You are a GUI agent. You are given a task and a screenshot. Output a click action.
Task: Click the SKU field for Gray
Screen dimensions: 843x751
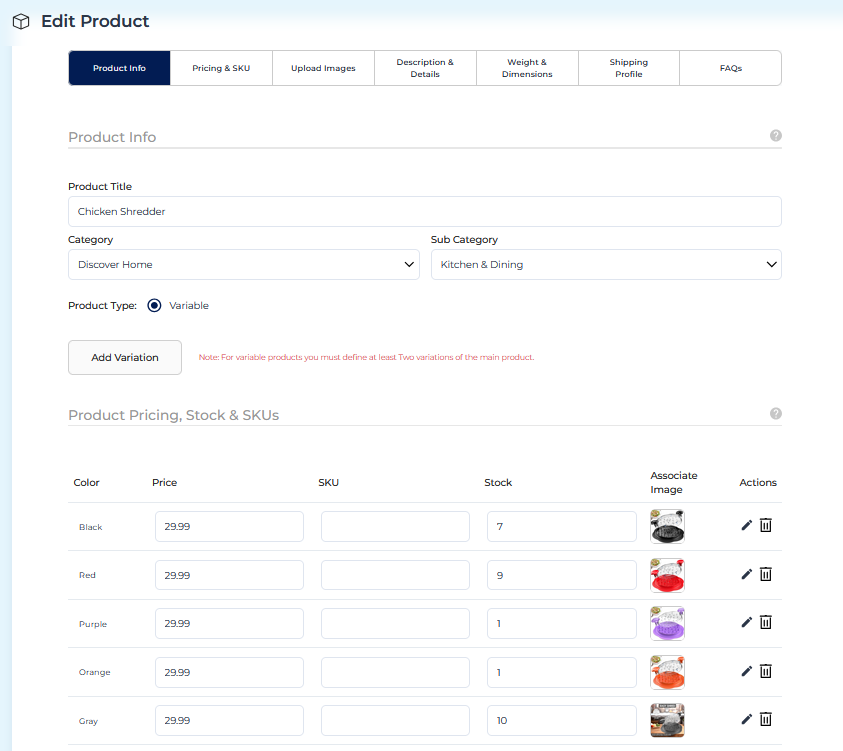(x=395, y=720)
